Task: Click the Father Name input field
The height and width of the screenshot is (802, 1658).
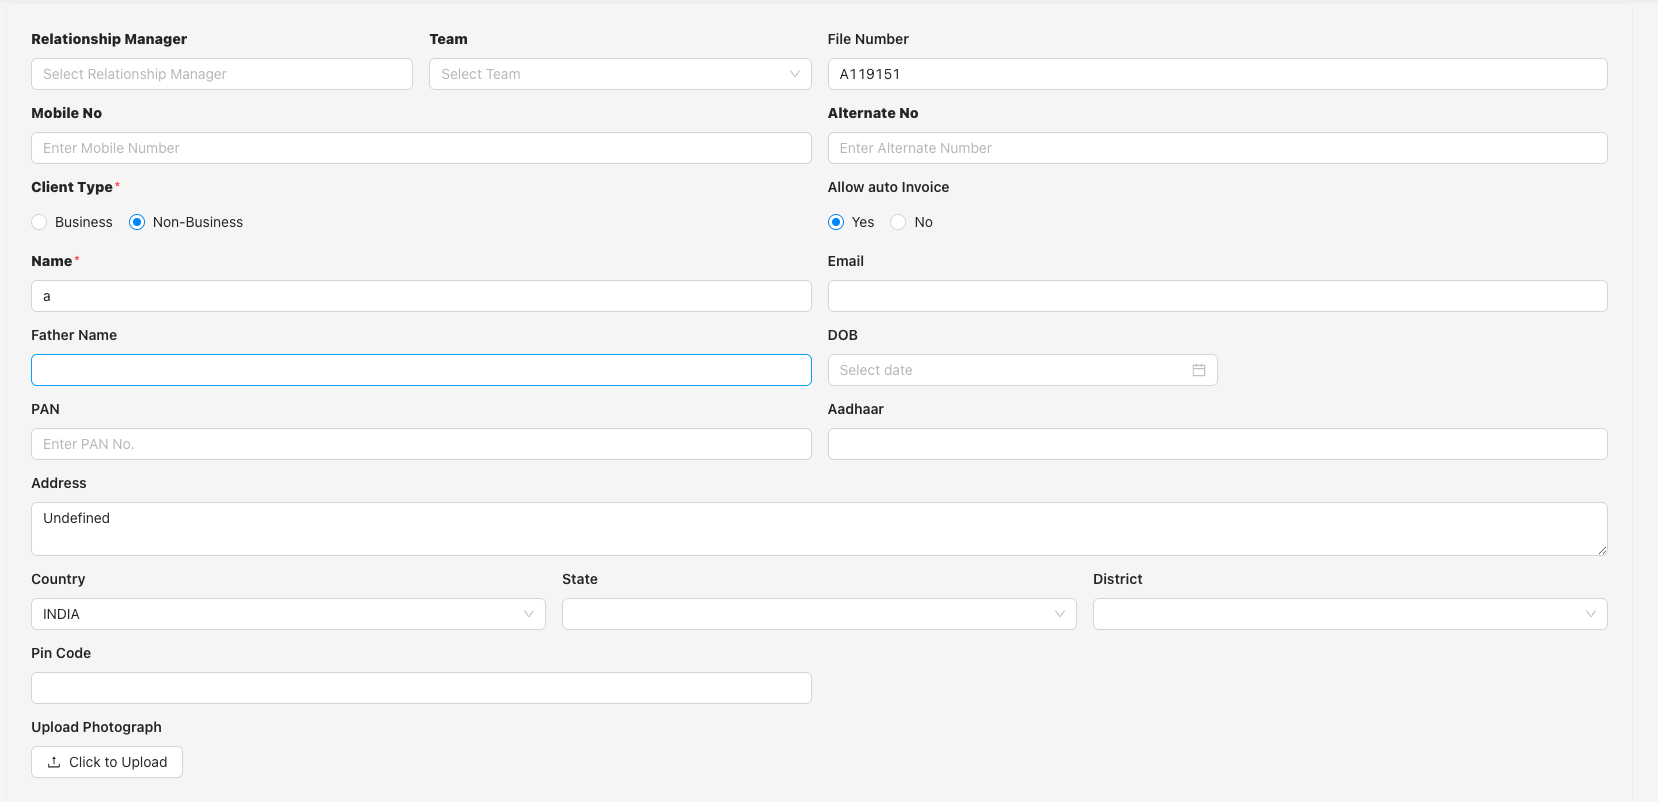Action: click(421, 370)
